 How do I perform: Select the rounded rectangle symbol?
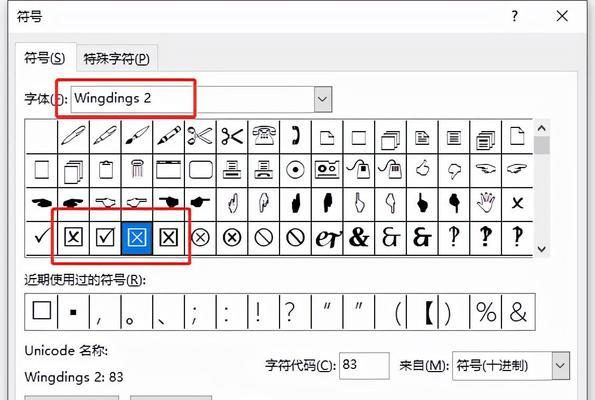point(200,170)
